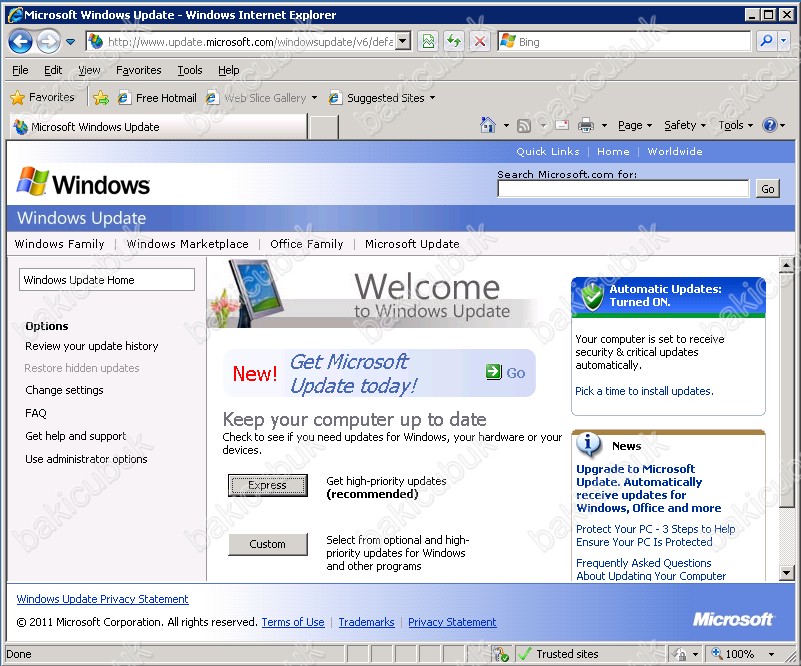Open the Favorites menu
Image resolution: width=801 pixels, height=666 pixels.
[138, 70]
